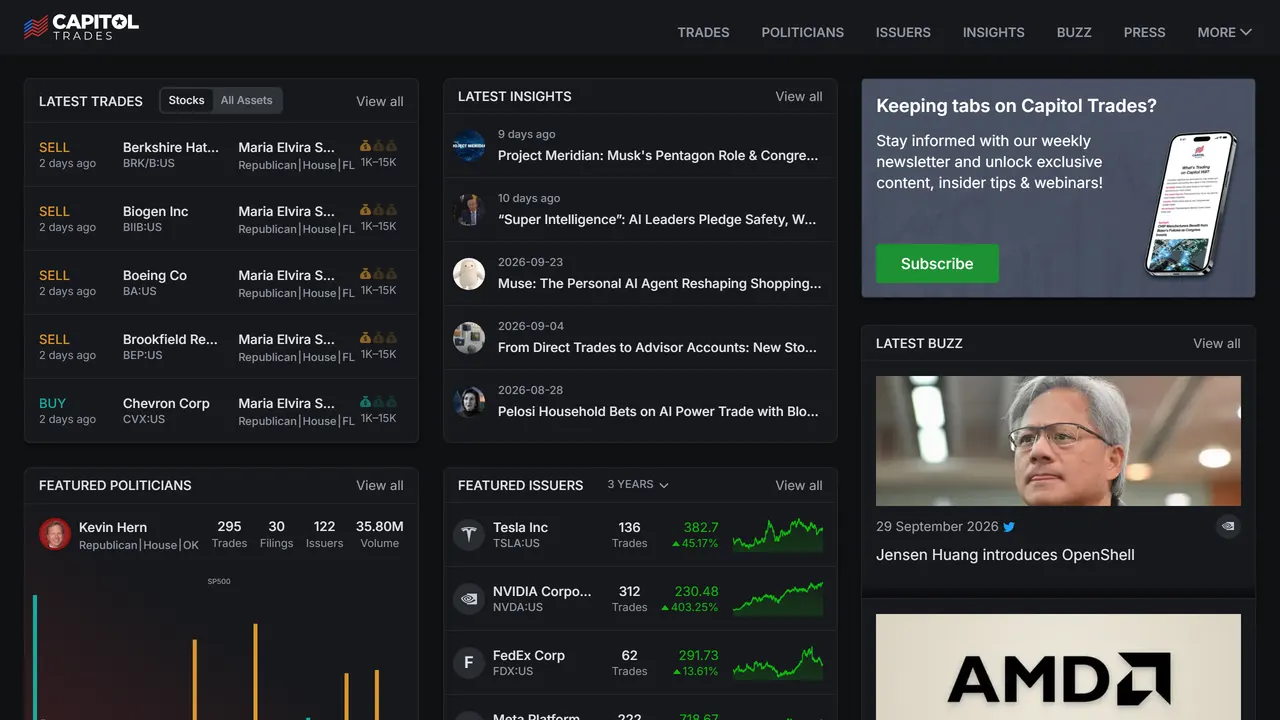The image size is (1280, 720).
Task: Open the 3 YEARS period dropdown
Action: tap(638, 485)
